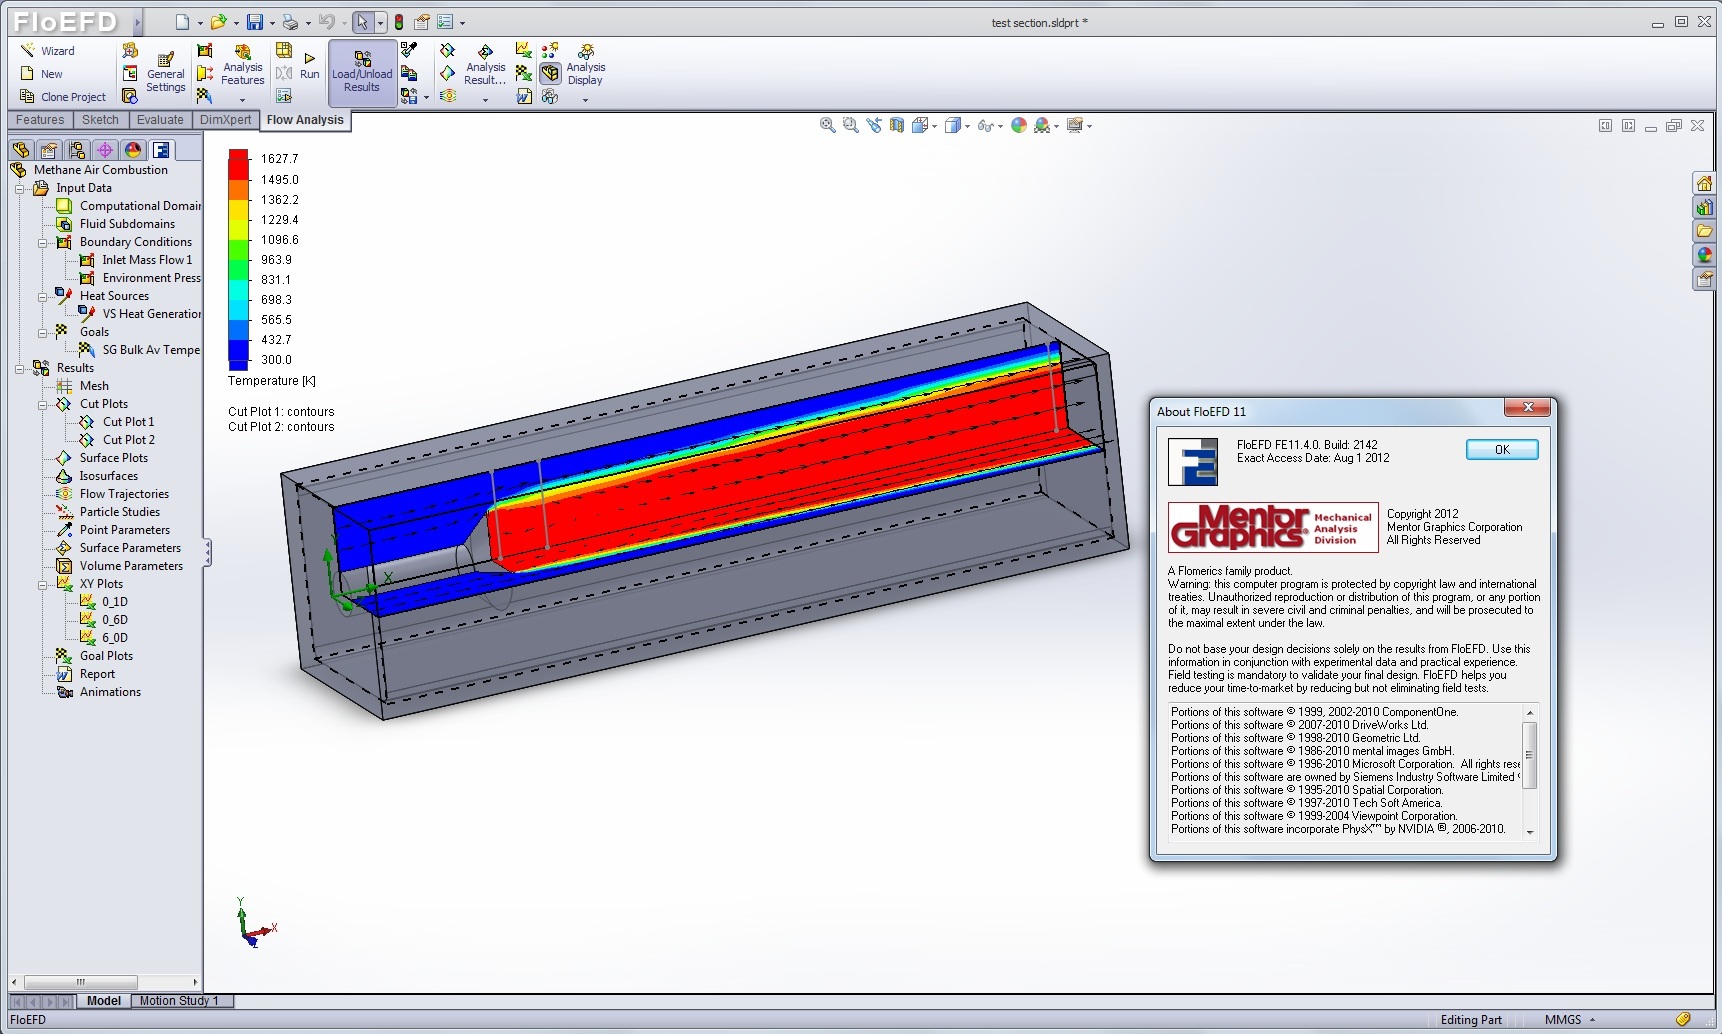Switch to Motion Study 1 tab
The width and height of the screenshot is (1722, 1034).
[x=179, y=1001]
